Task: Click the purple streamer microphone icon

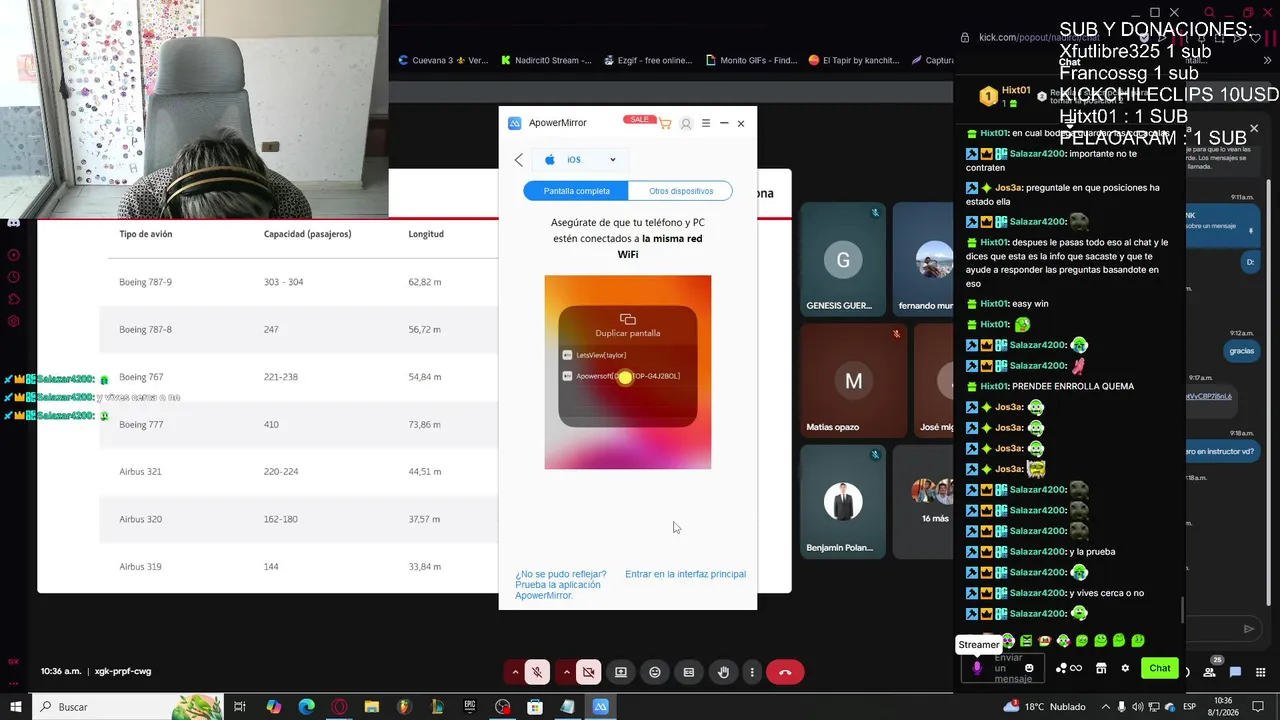Action: 977,668
